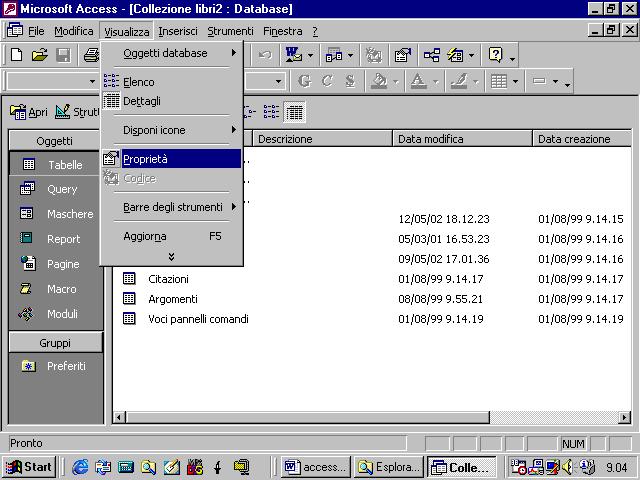
Task: Choose Aggiorna from the menu
Action: point(171,236)
